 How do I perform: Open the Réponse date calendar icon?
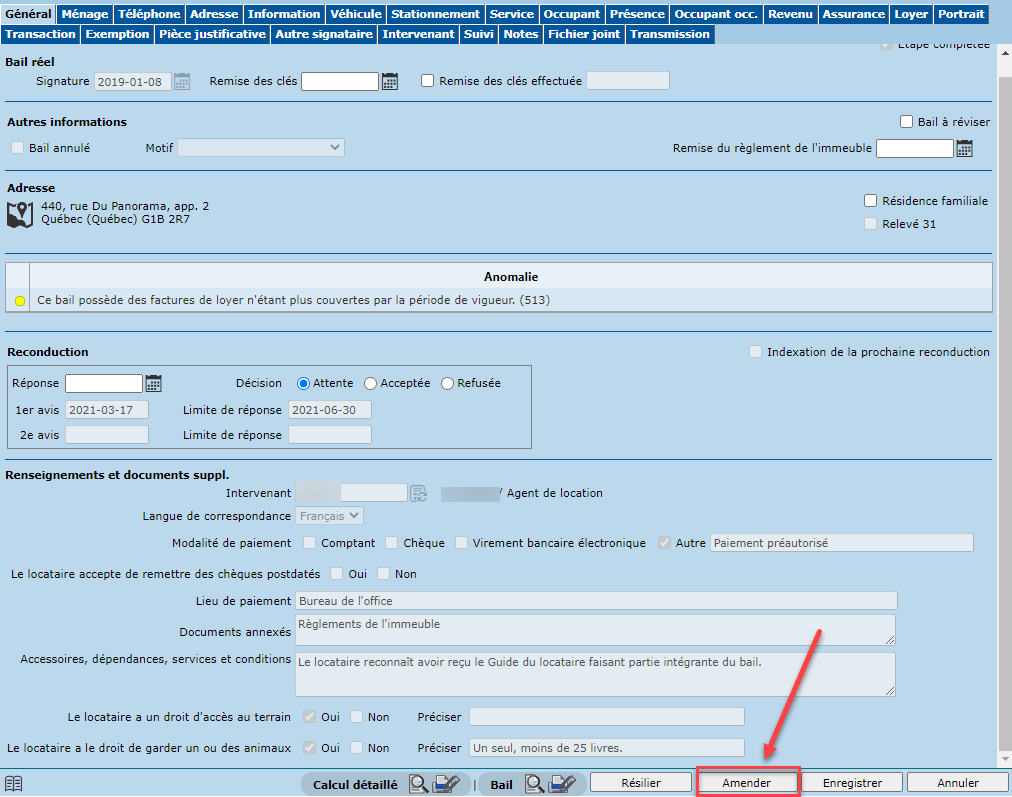coord(154,383)
